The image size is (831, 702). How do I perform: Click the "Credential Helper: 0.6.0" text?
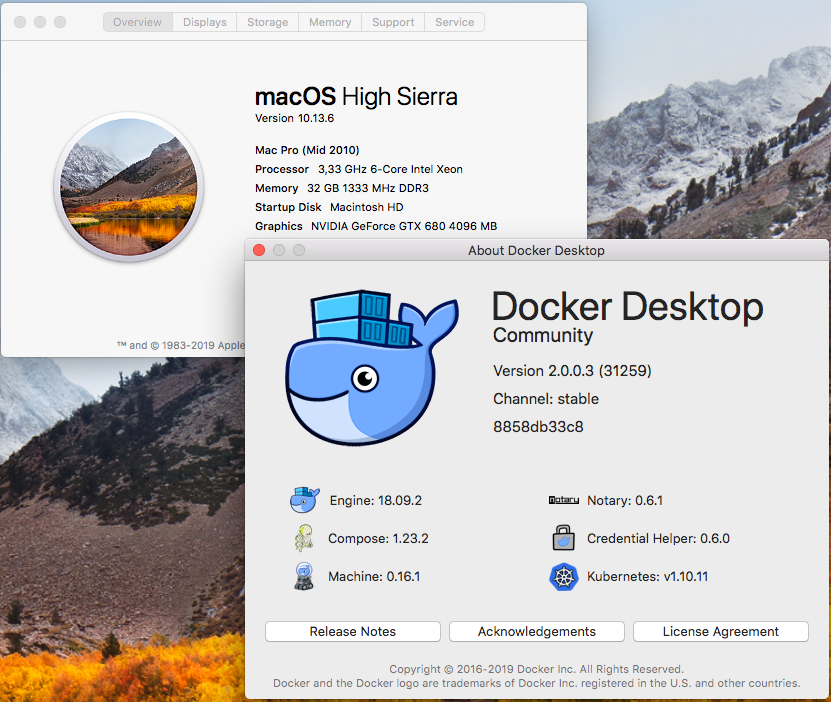(x=658, y=539)
